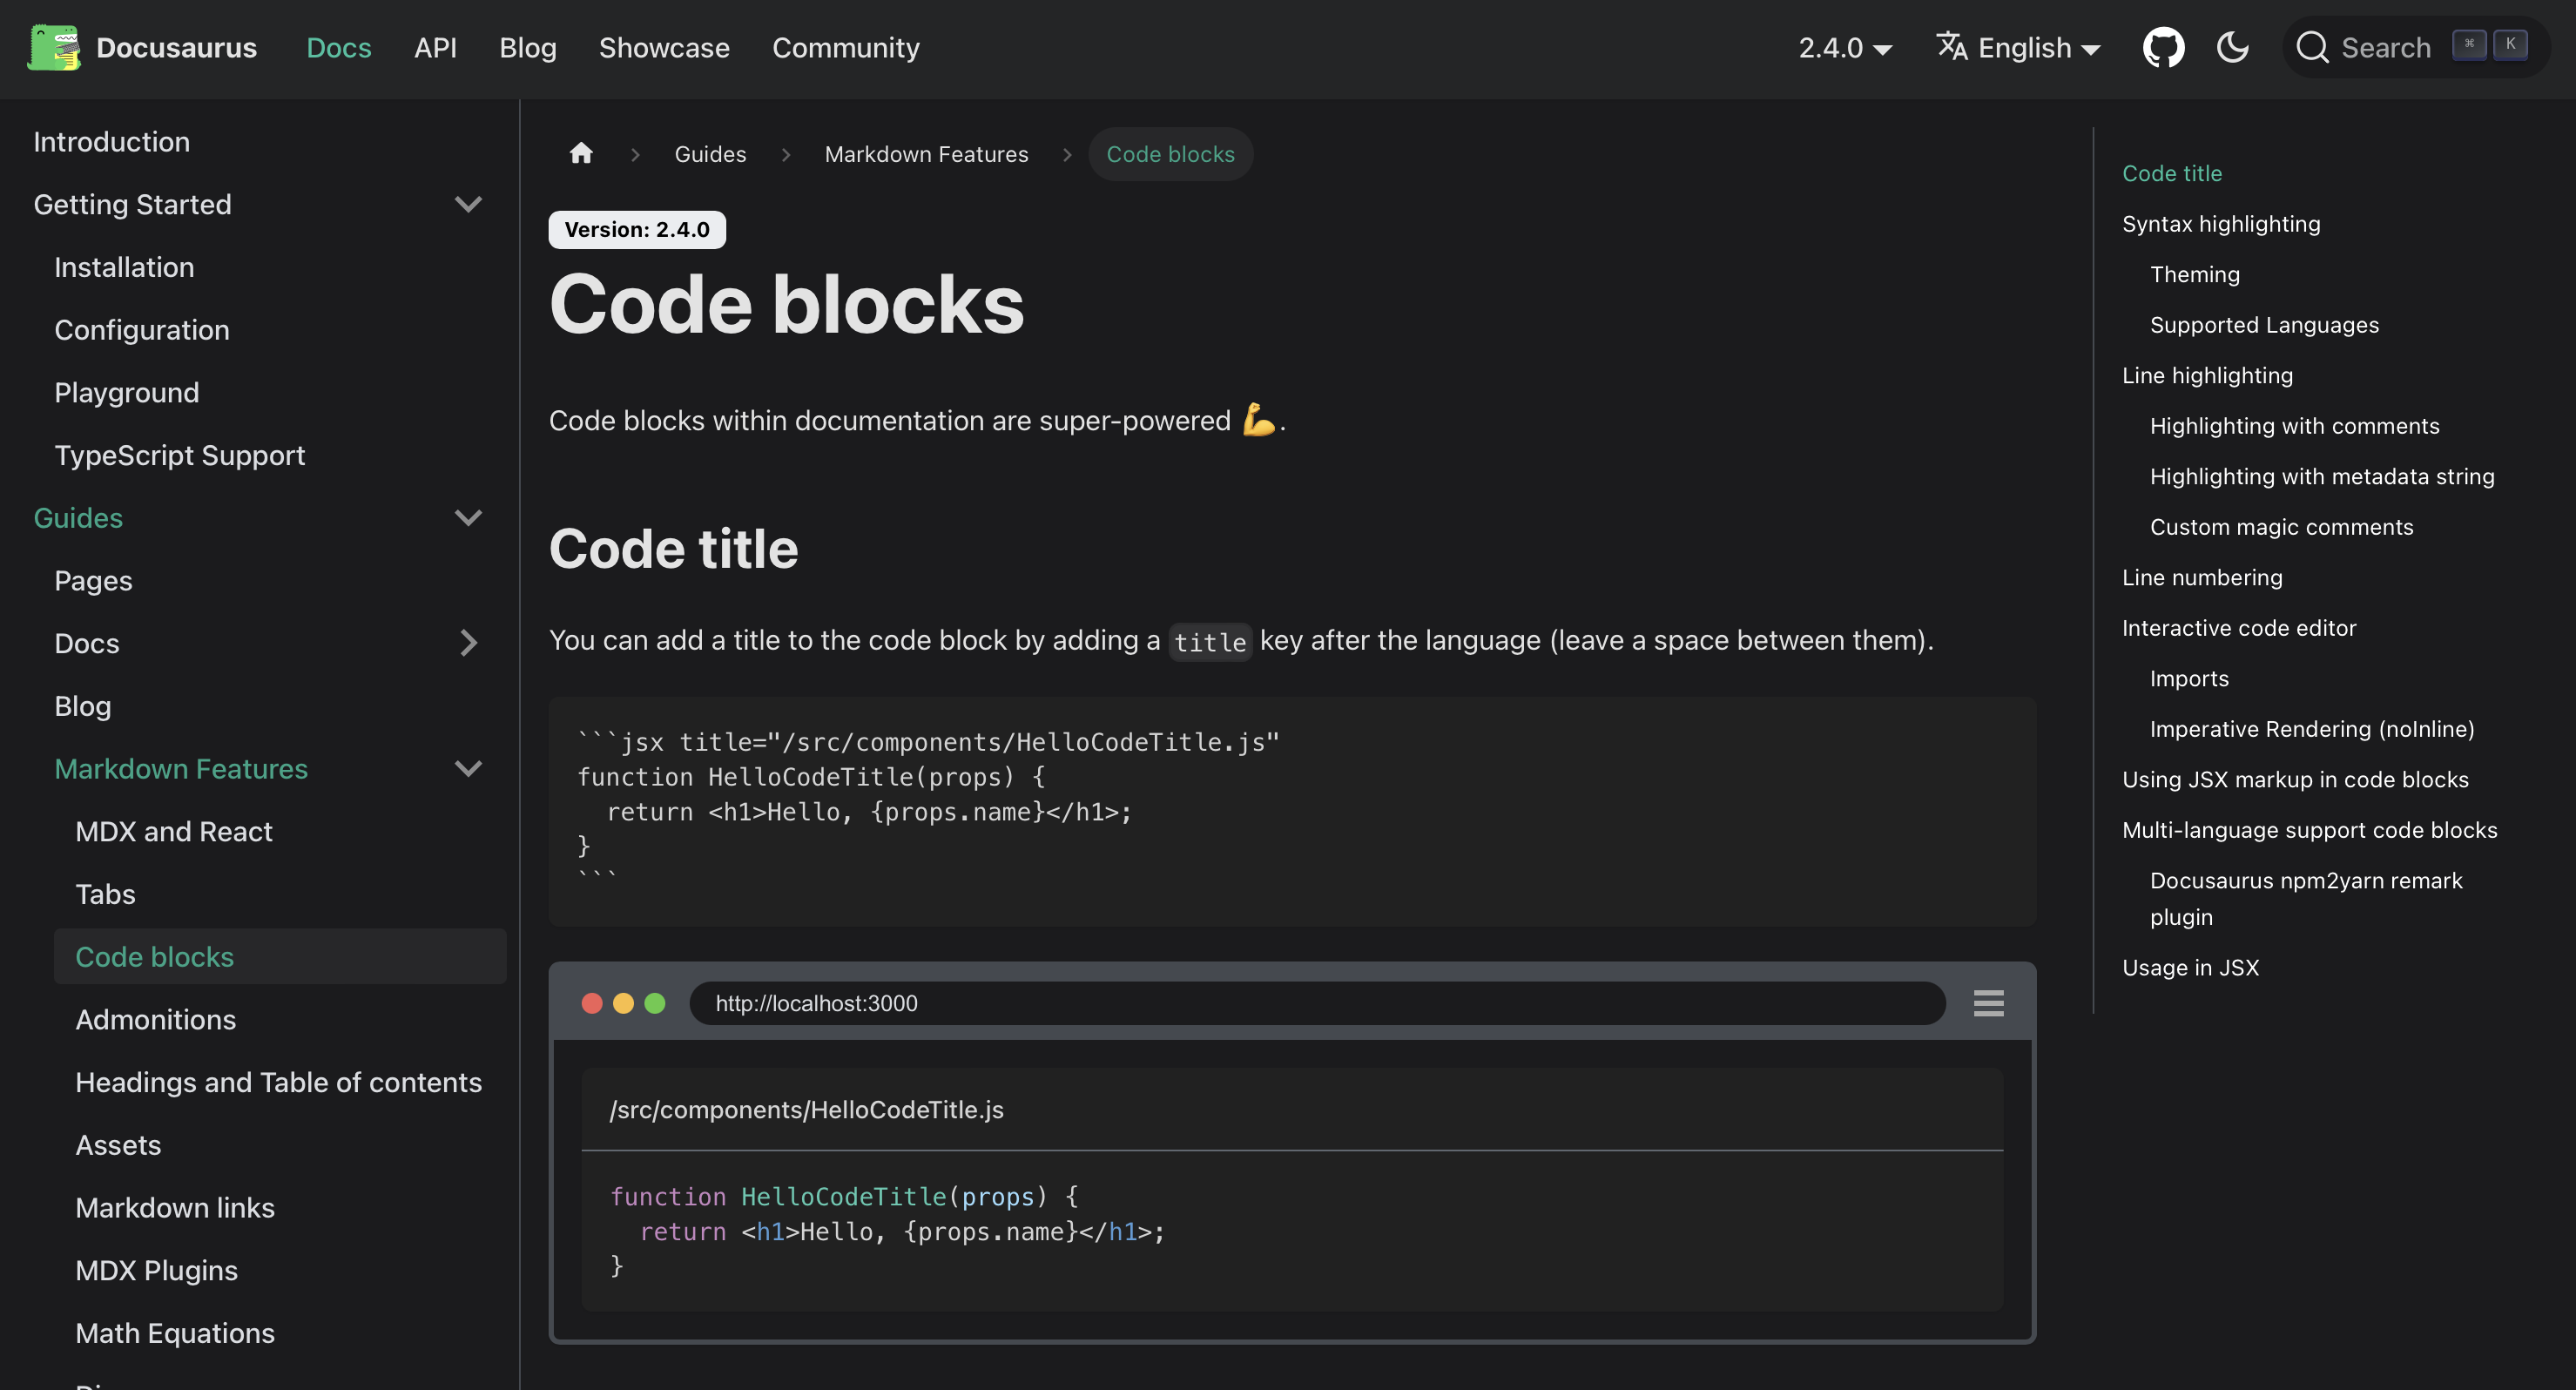Expand the Docs sidebar category chevron
Viewport: 2576px width, 1390px height.
pyautogui.click(x=468, y=643)
